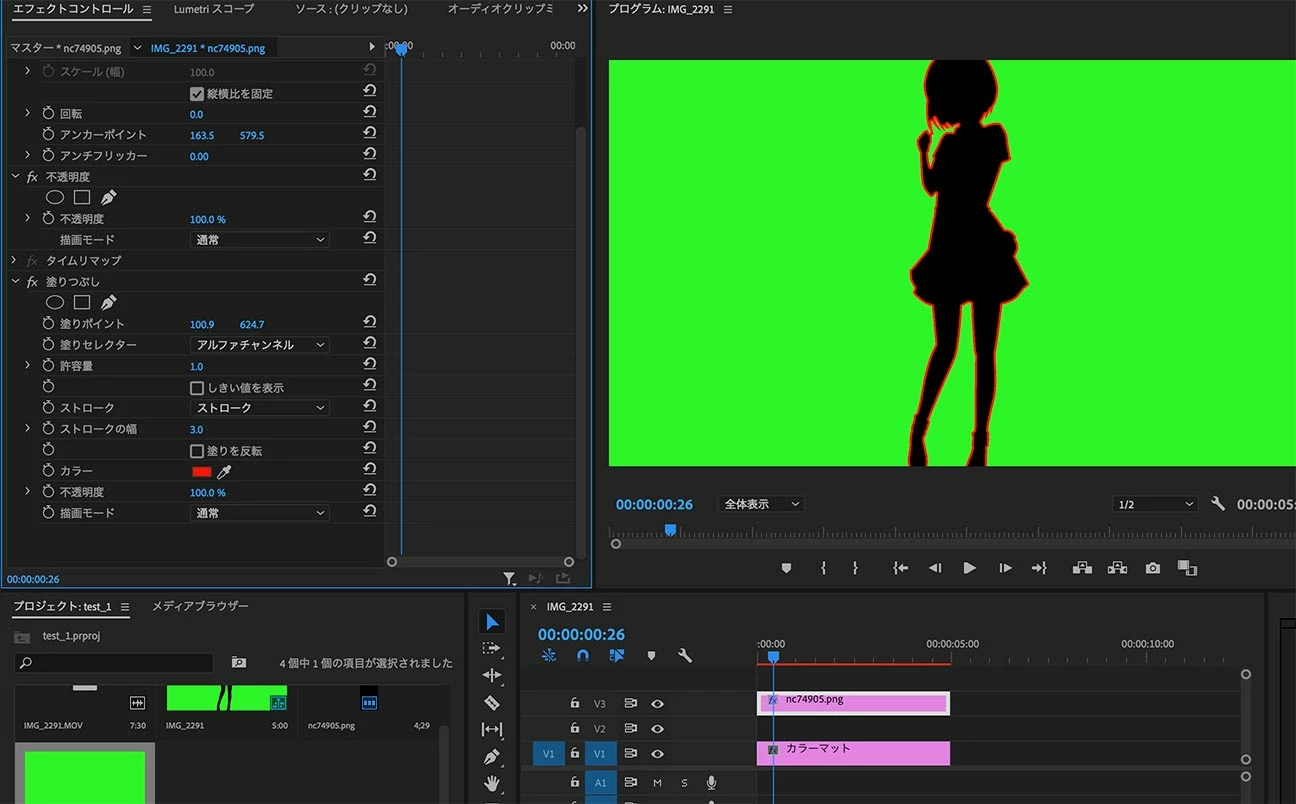Click the red カラー swatch
The image size is (1296, 804).
201,472
